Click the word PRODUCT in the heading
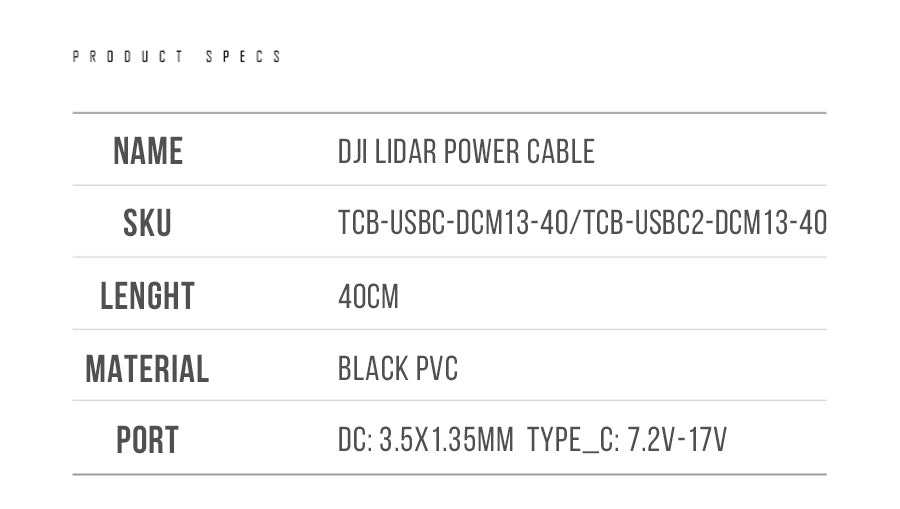 [128, 57]
